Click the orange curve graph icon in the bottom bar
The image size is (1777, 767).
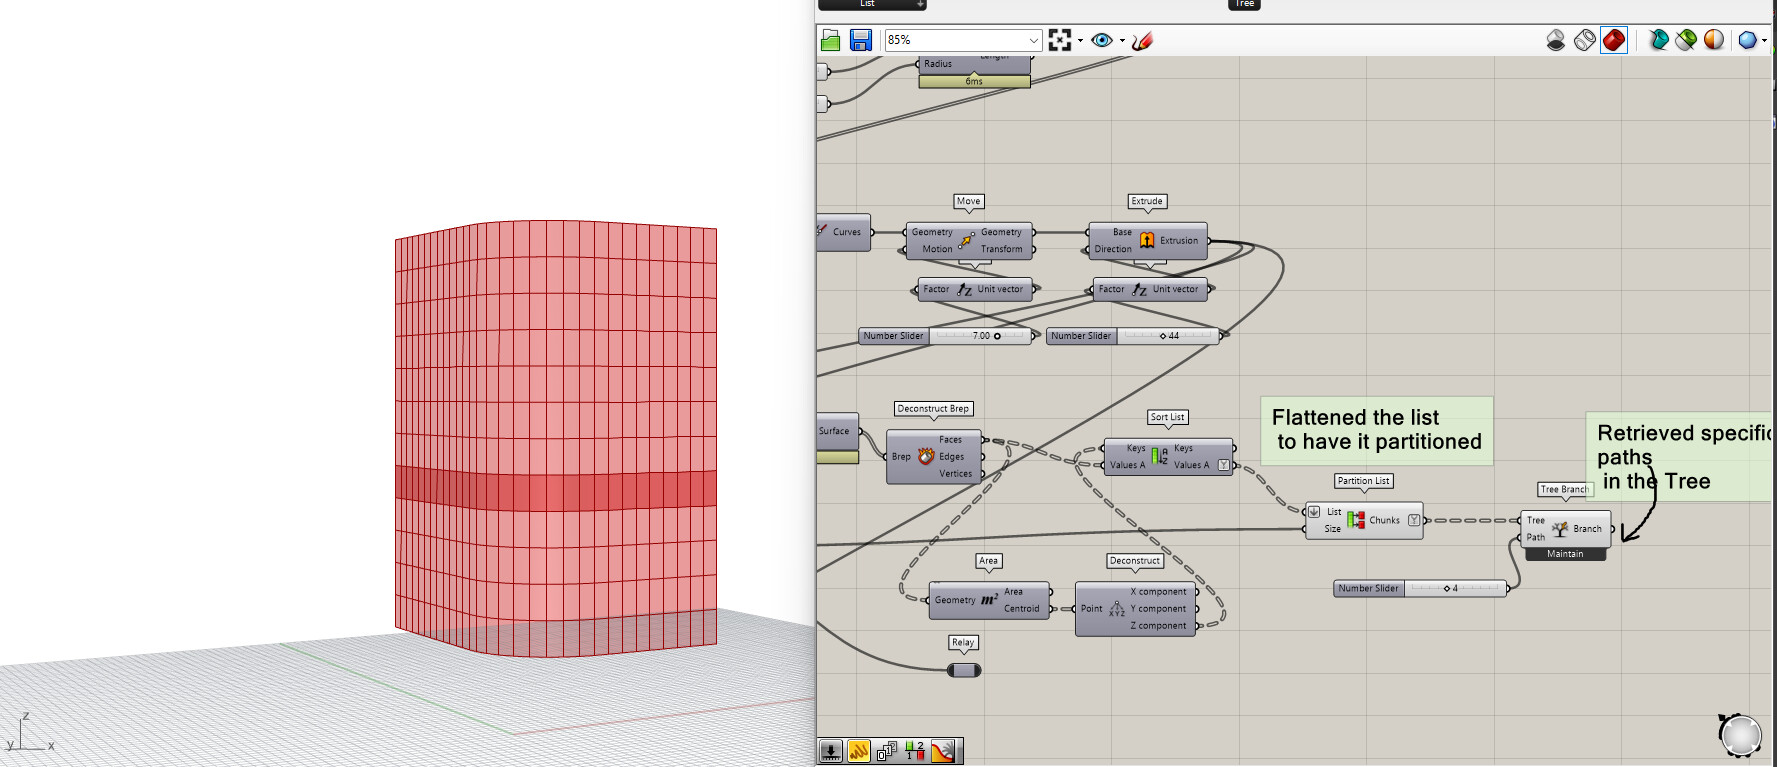943,751
